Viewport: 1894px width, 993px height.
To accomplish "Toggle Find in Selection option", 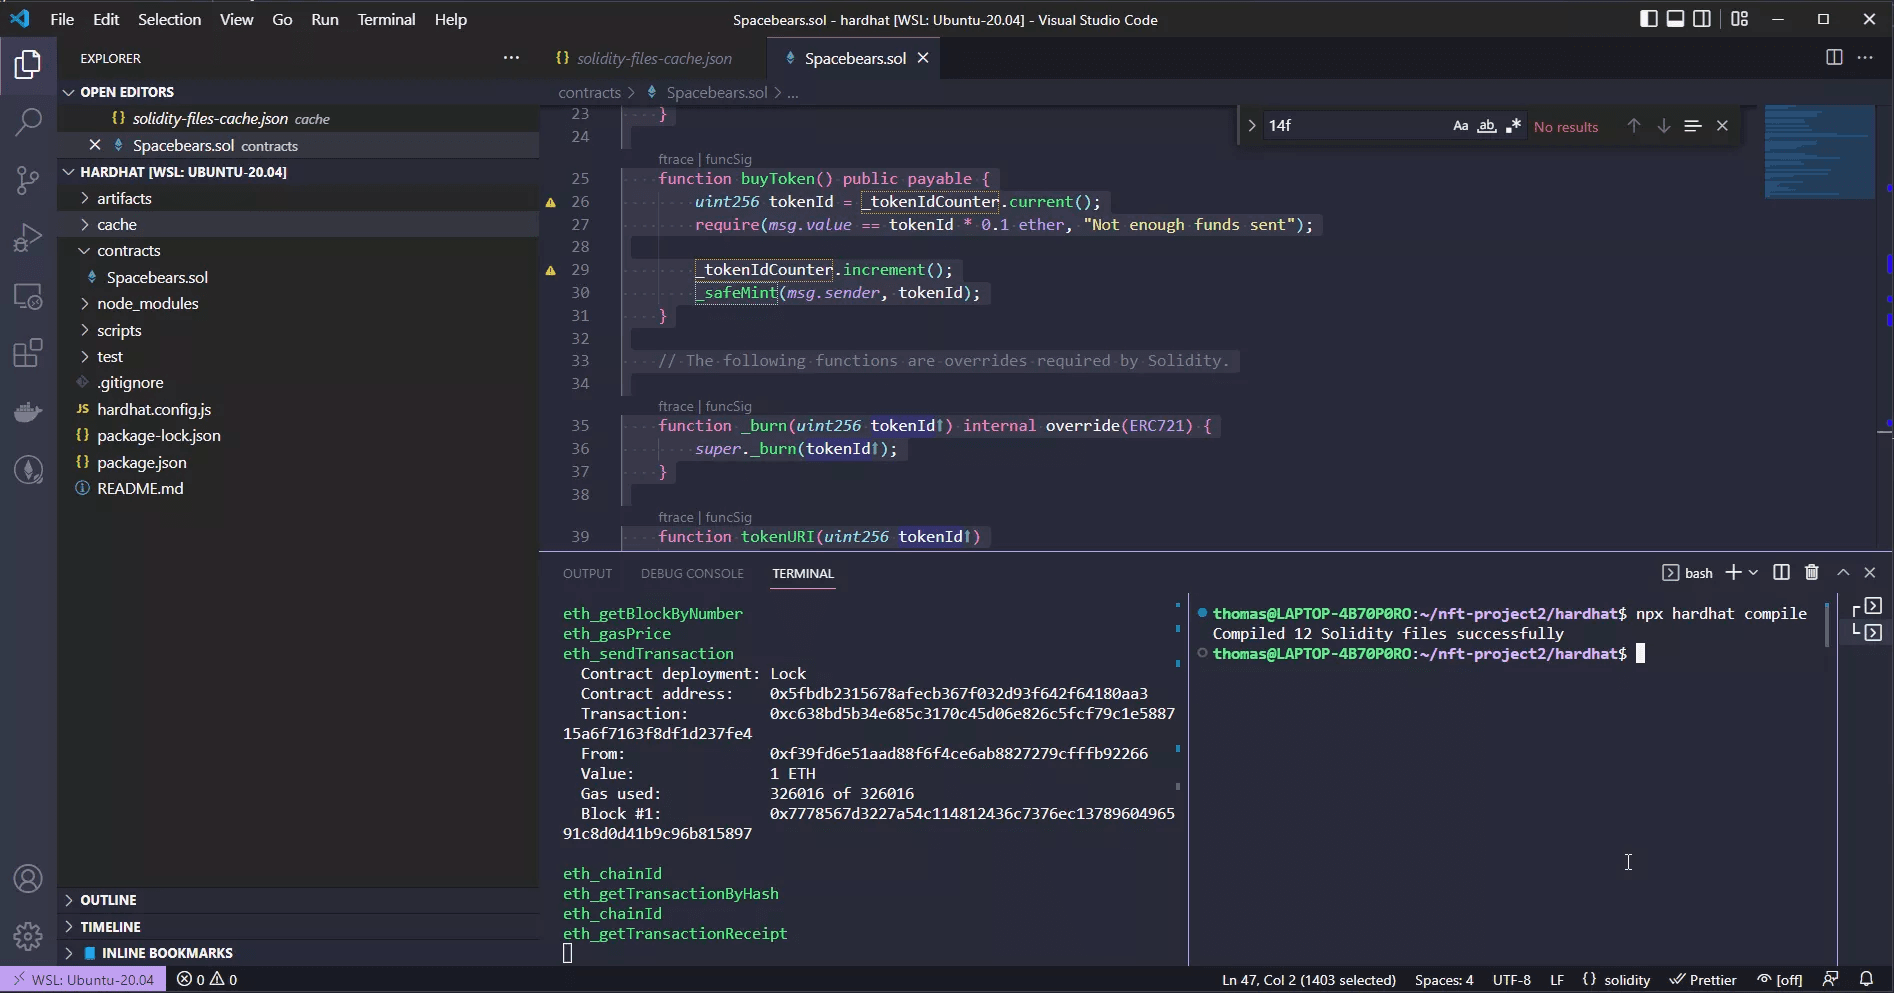I will (1692, 126).
